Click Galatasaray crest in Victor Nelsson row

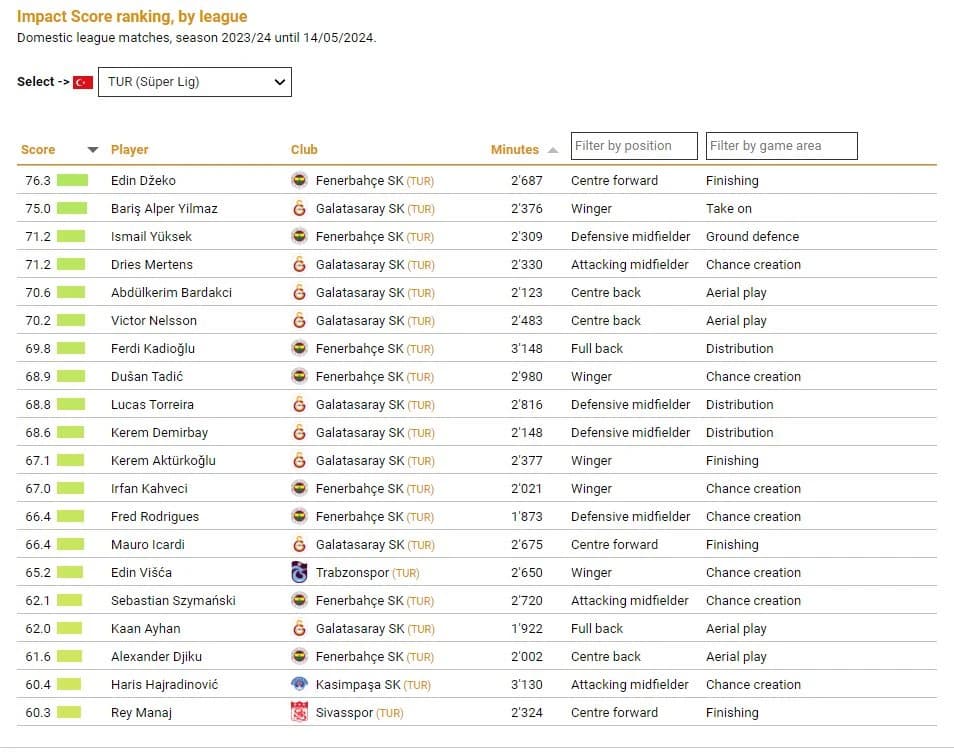pos(299,321)
